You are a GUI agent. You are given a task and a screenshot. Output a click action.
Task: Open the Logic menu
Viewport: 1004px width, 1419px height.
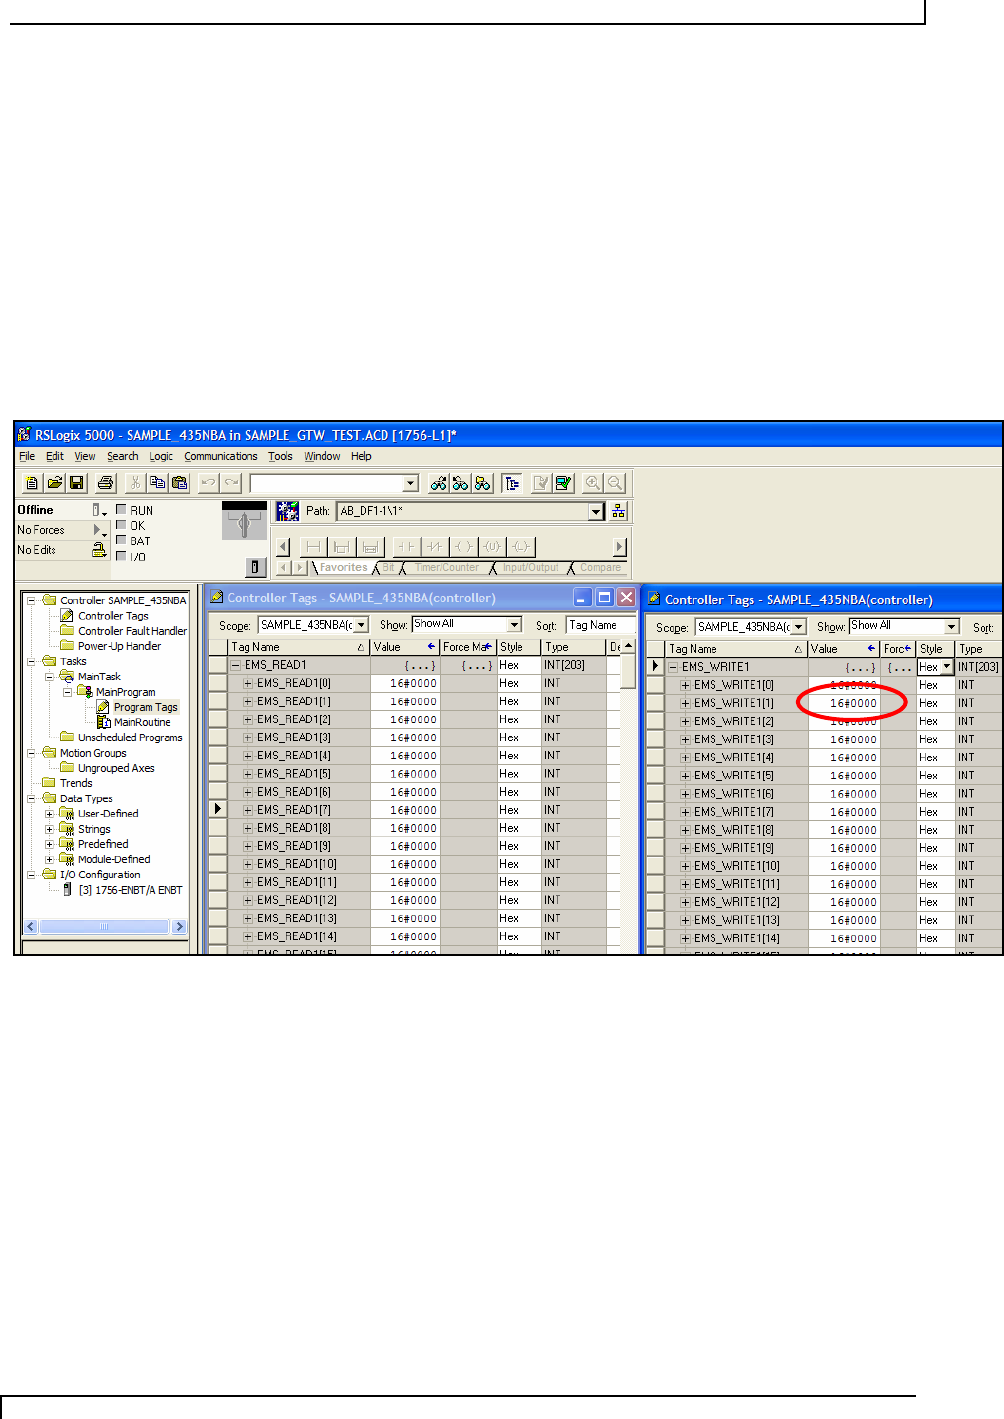coord(161,456)
